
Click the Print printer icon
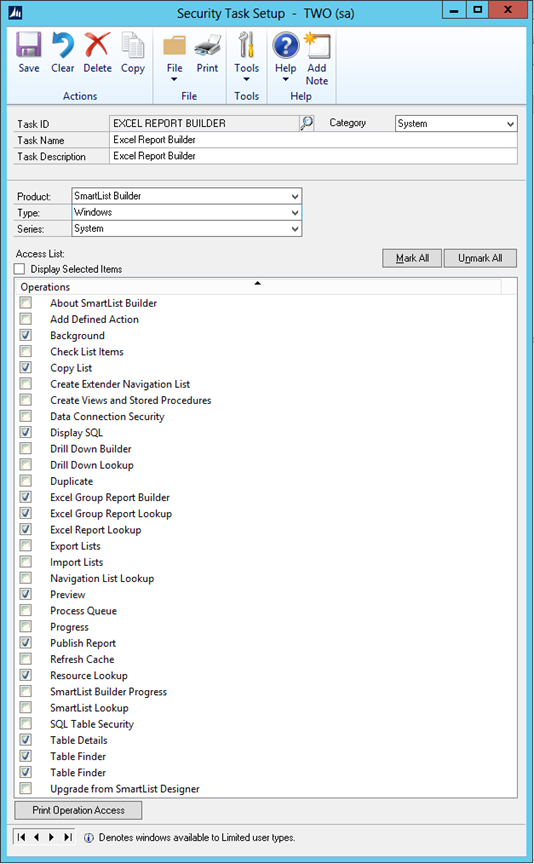207,45
